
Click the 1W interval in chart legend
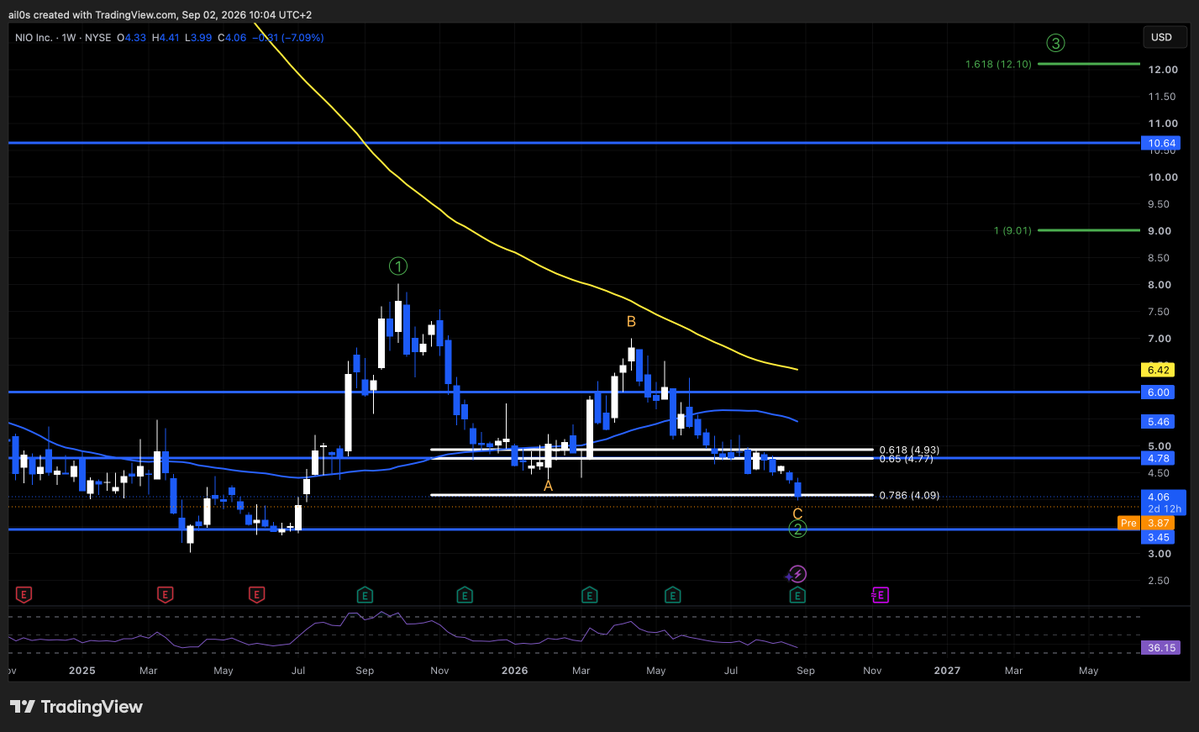(69, 37)
